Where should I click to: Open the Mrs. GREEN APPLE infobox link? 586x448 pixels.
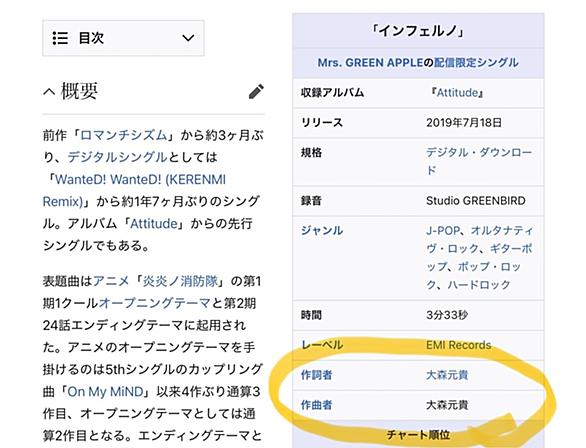370,62
